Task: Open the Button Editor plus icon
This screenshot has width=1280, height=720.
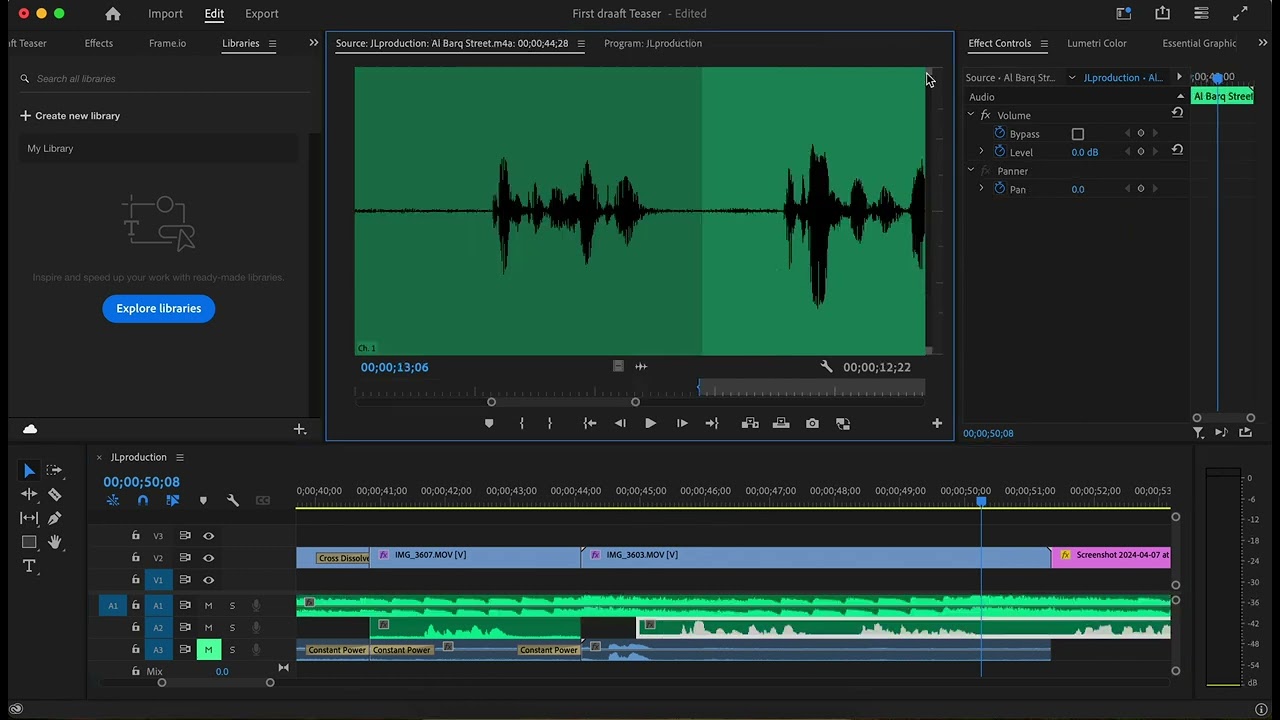Action: click(937, 424)
